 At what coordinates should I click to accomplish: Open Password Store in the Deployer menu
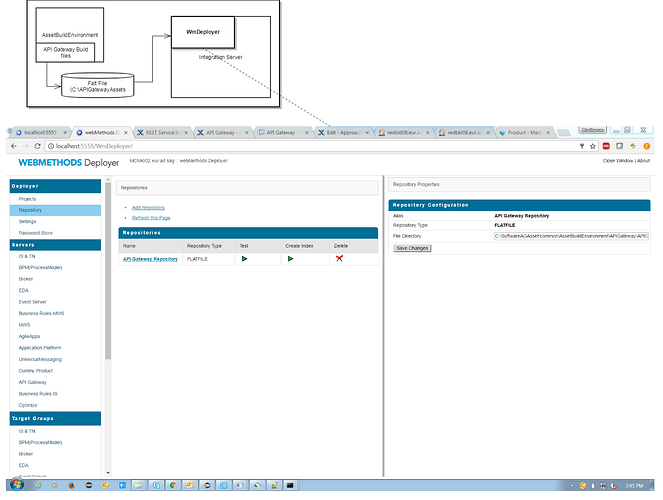(x=36, y=233)
